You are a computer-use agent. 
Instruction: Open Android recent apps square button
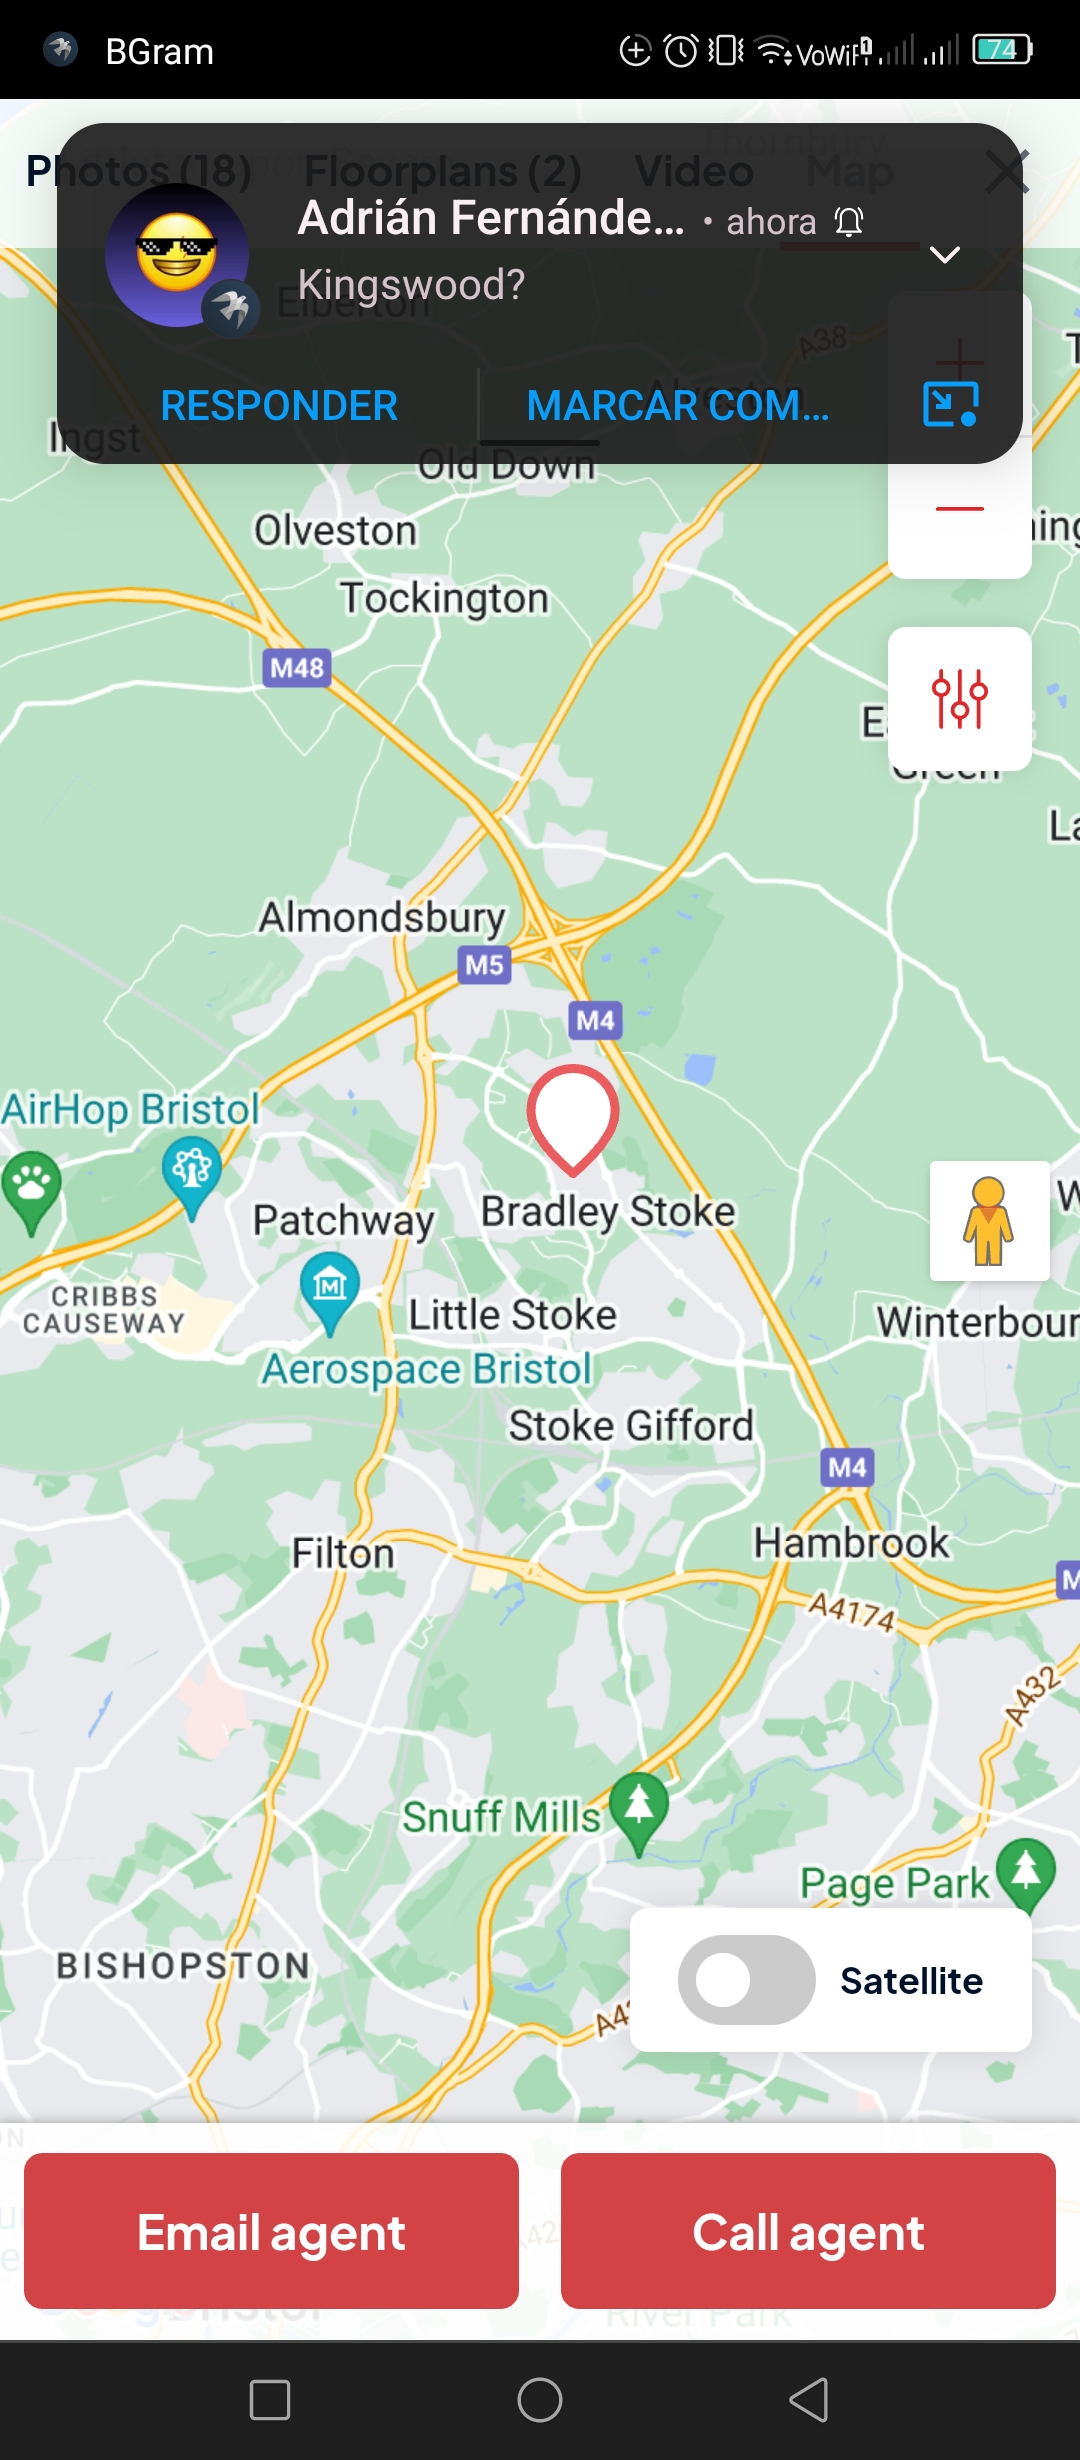pyautogui.click(x=270, y=2400)
